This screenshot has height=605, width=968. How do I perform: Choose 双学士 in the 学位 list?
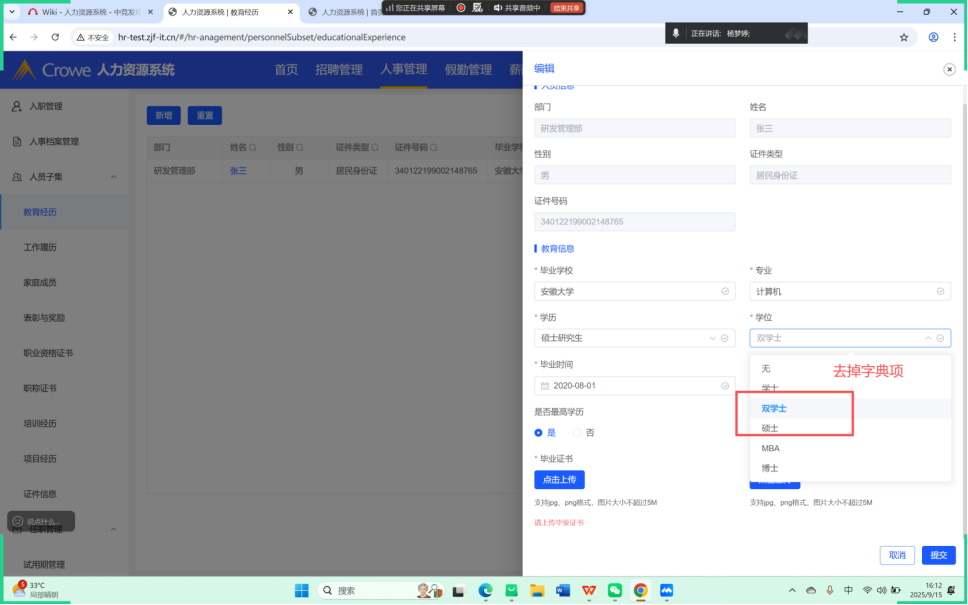850,409
